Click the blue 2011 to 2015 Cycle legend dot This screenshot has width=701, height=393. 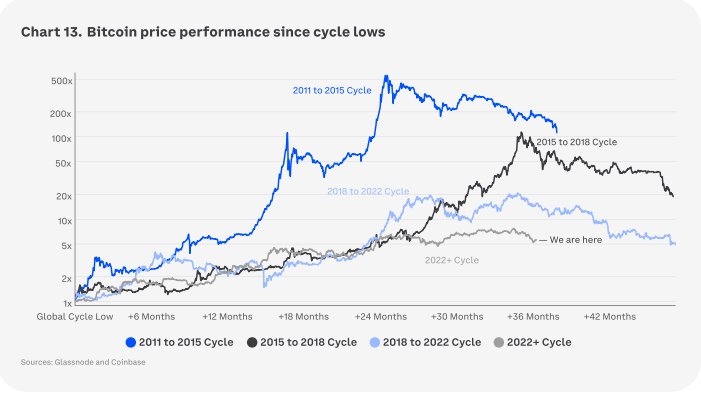point(131,342)
